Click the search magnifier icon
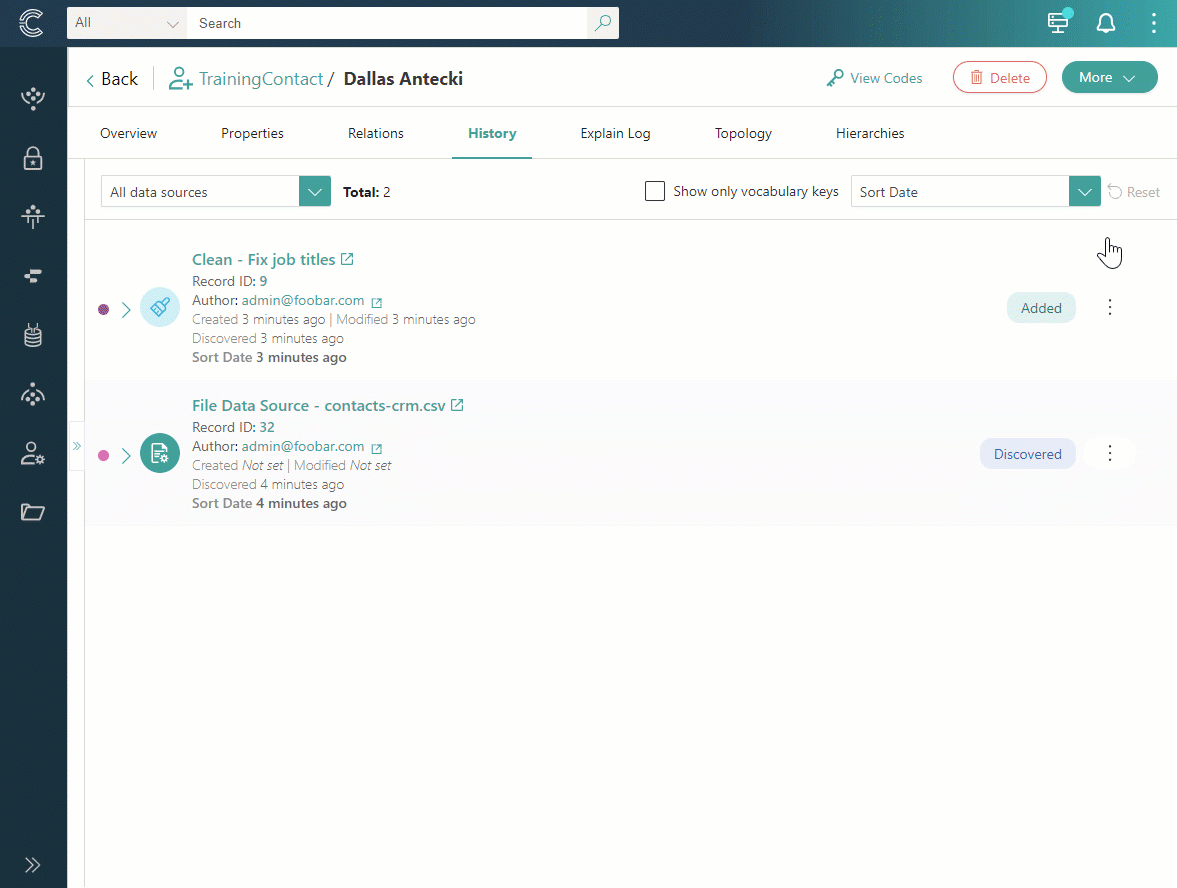 [x=602, y=23]
